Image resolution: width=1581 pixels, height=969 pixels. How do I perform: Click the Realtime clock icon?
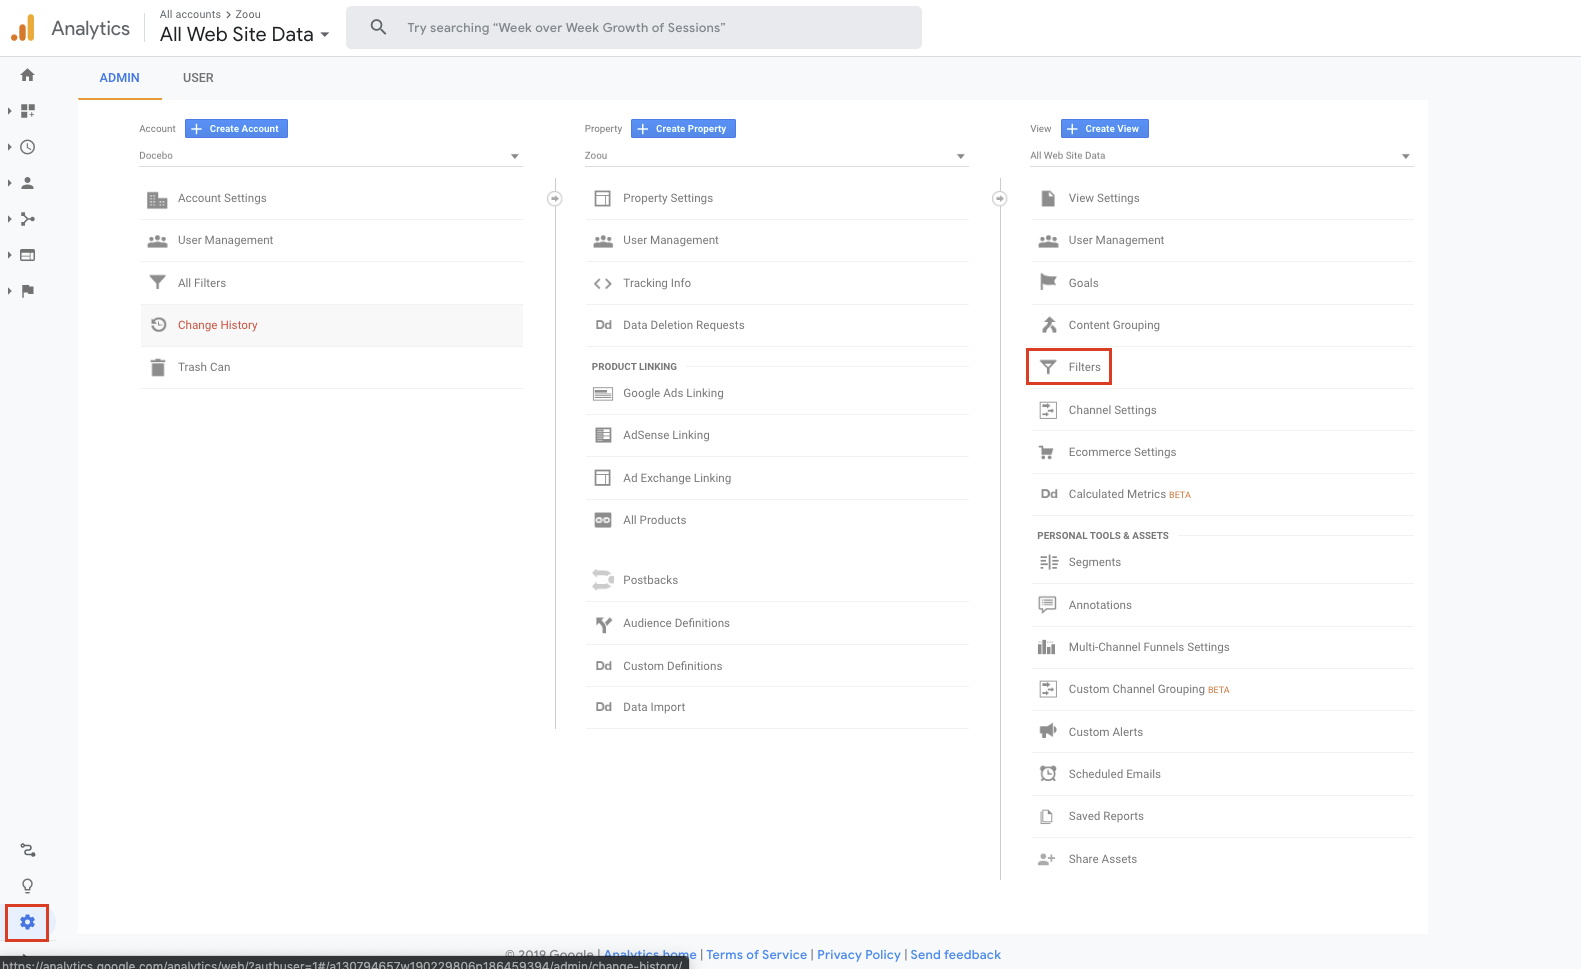[x=28, y=147]
